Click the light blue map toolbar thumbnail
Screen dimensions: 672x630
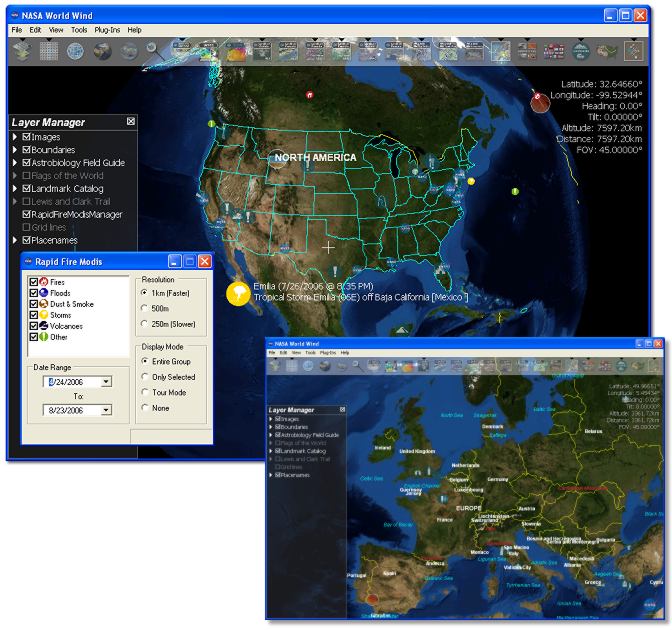pyautogui.click(x=501, y=51)
